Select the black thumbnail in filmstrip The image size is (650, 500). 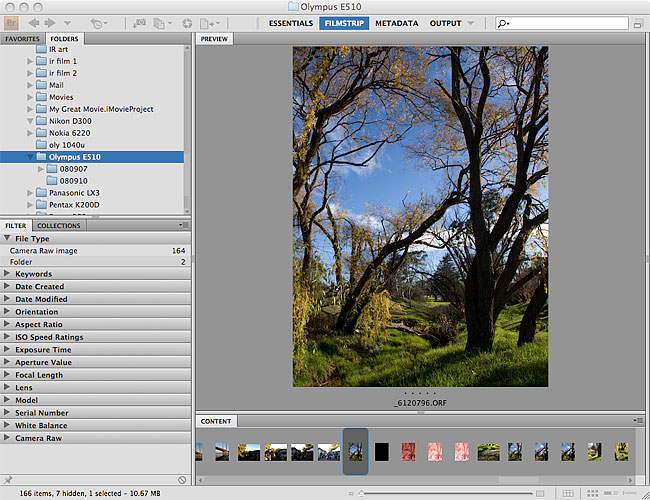(382, 452)
